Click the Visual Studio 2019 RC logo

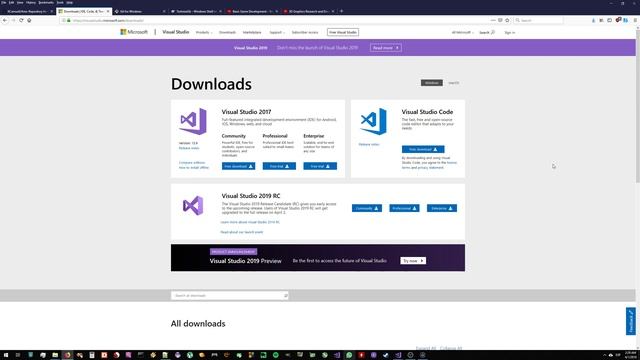(193, 205)
